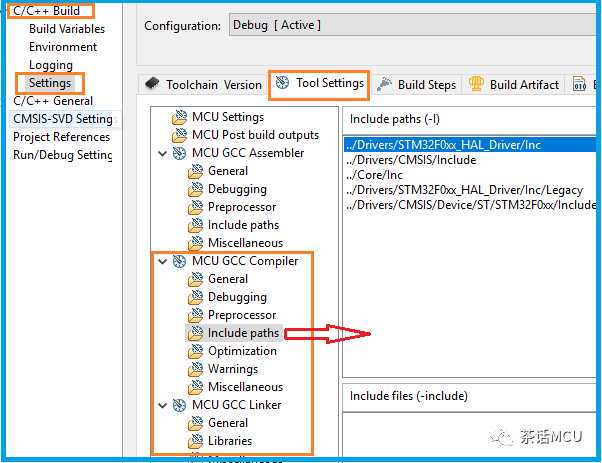This screenshot has width=602, height=463.
Task: Click the Assembler Miscellaneous folder icon
Action: [x=196, y=243]
